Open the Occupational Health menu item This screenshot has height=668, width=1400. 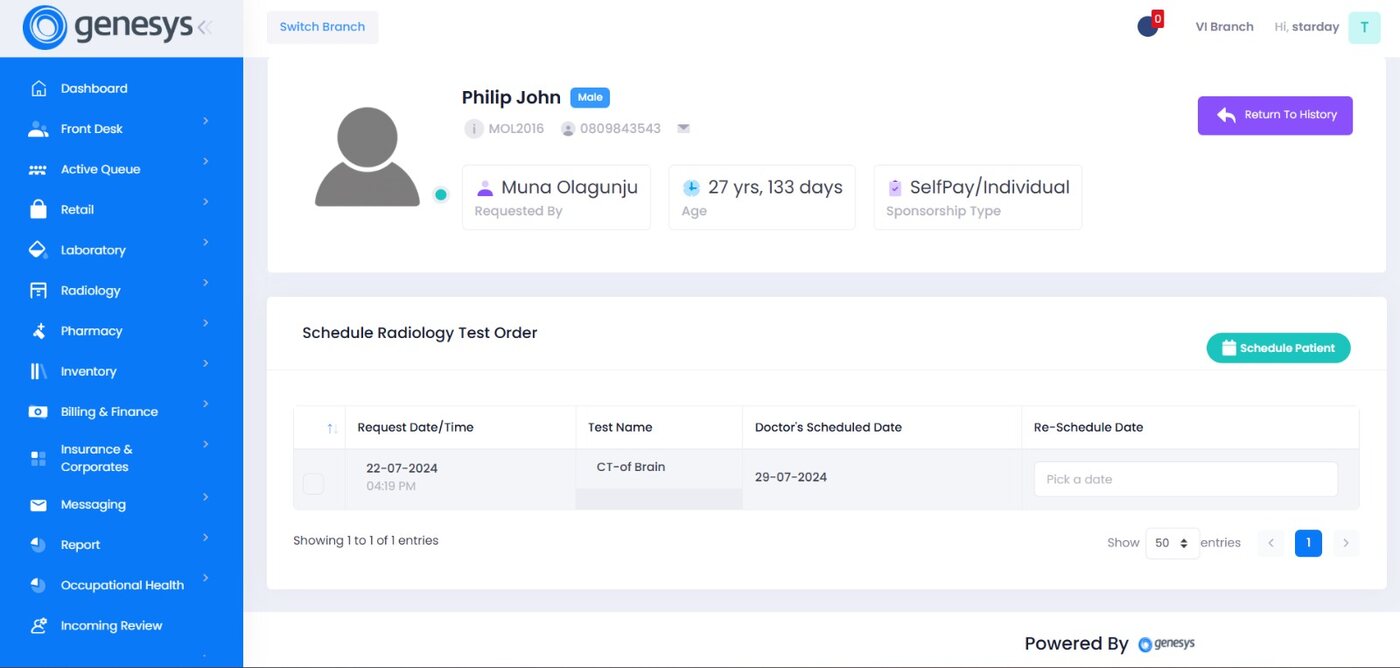121,585
